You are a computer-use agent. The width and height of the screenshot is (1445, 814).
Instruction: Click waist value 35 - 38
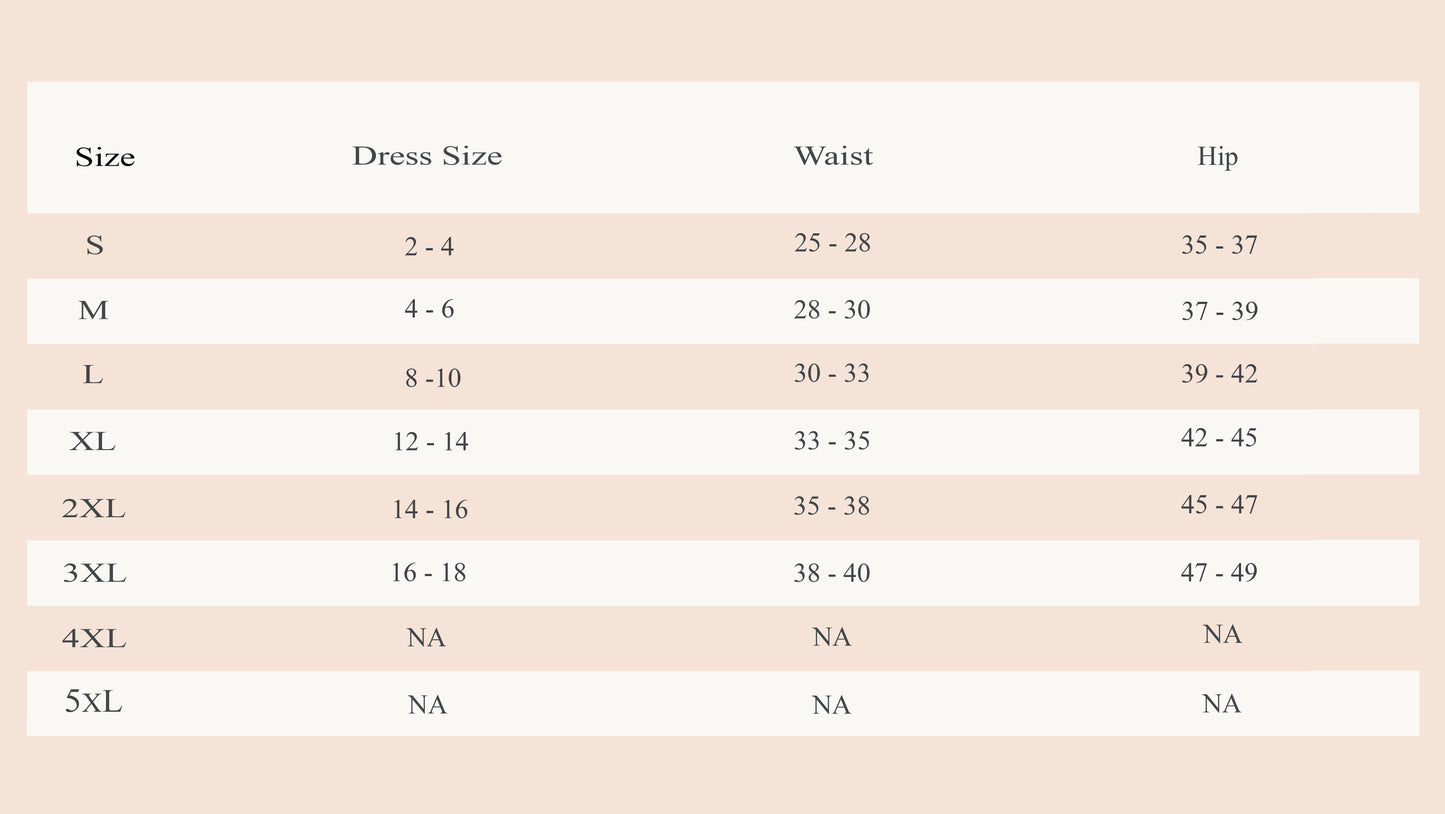832,506
